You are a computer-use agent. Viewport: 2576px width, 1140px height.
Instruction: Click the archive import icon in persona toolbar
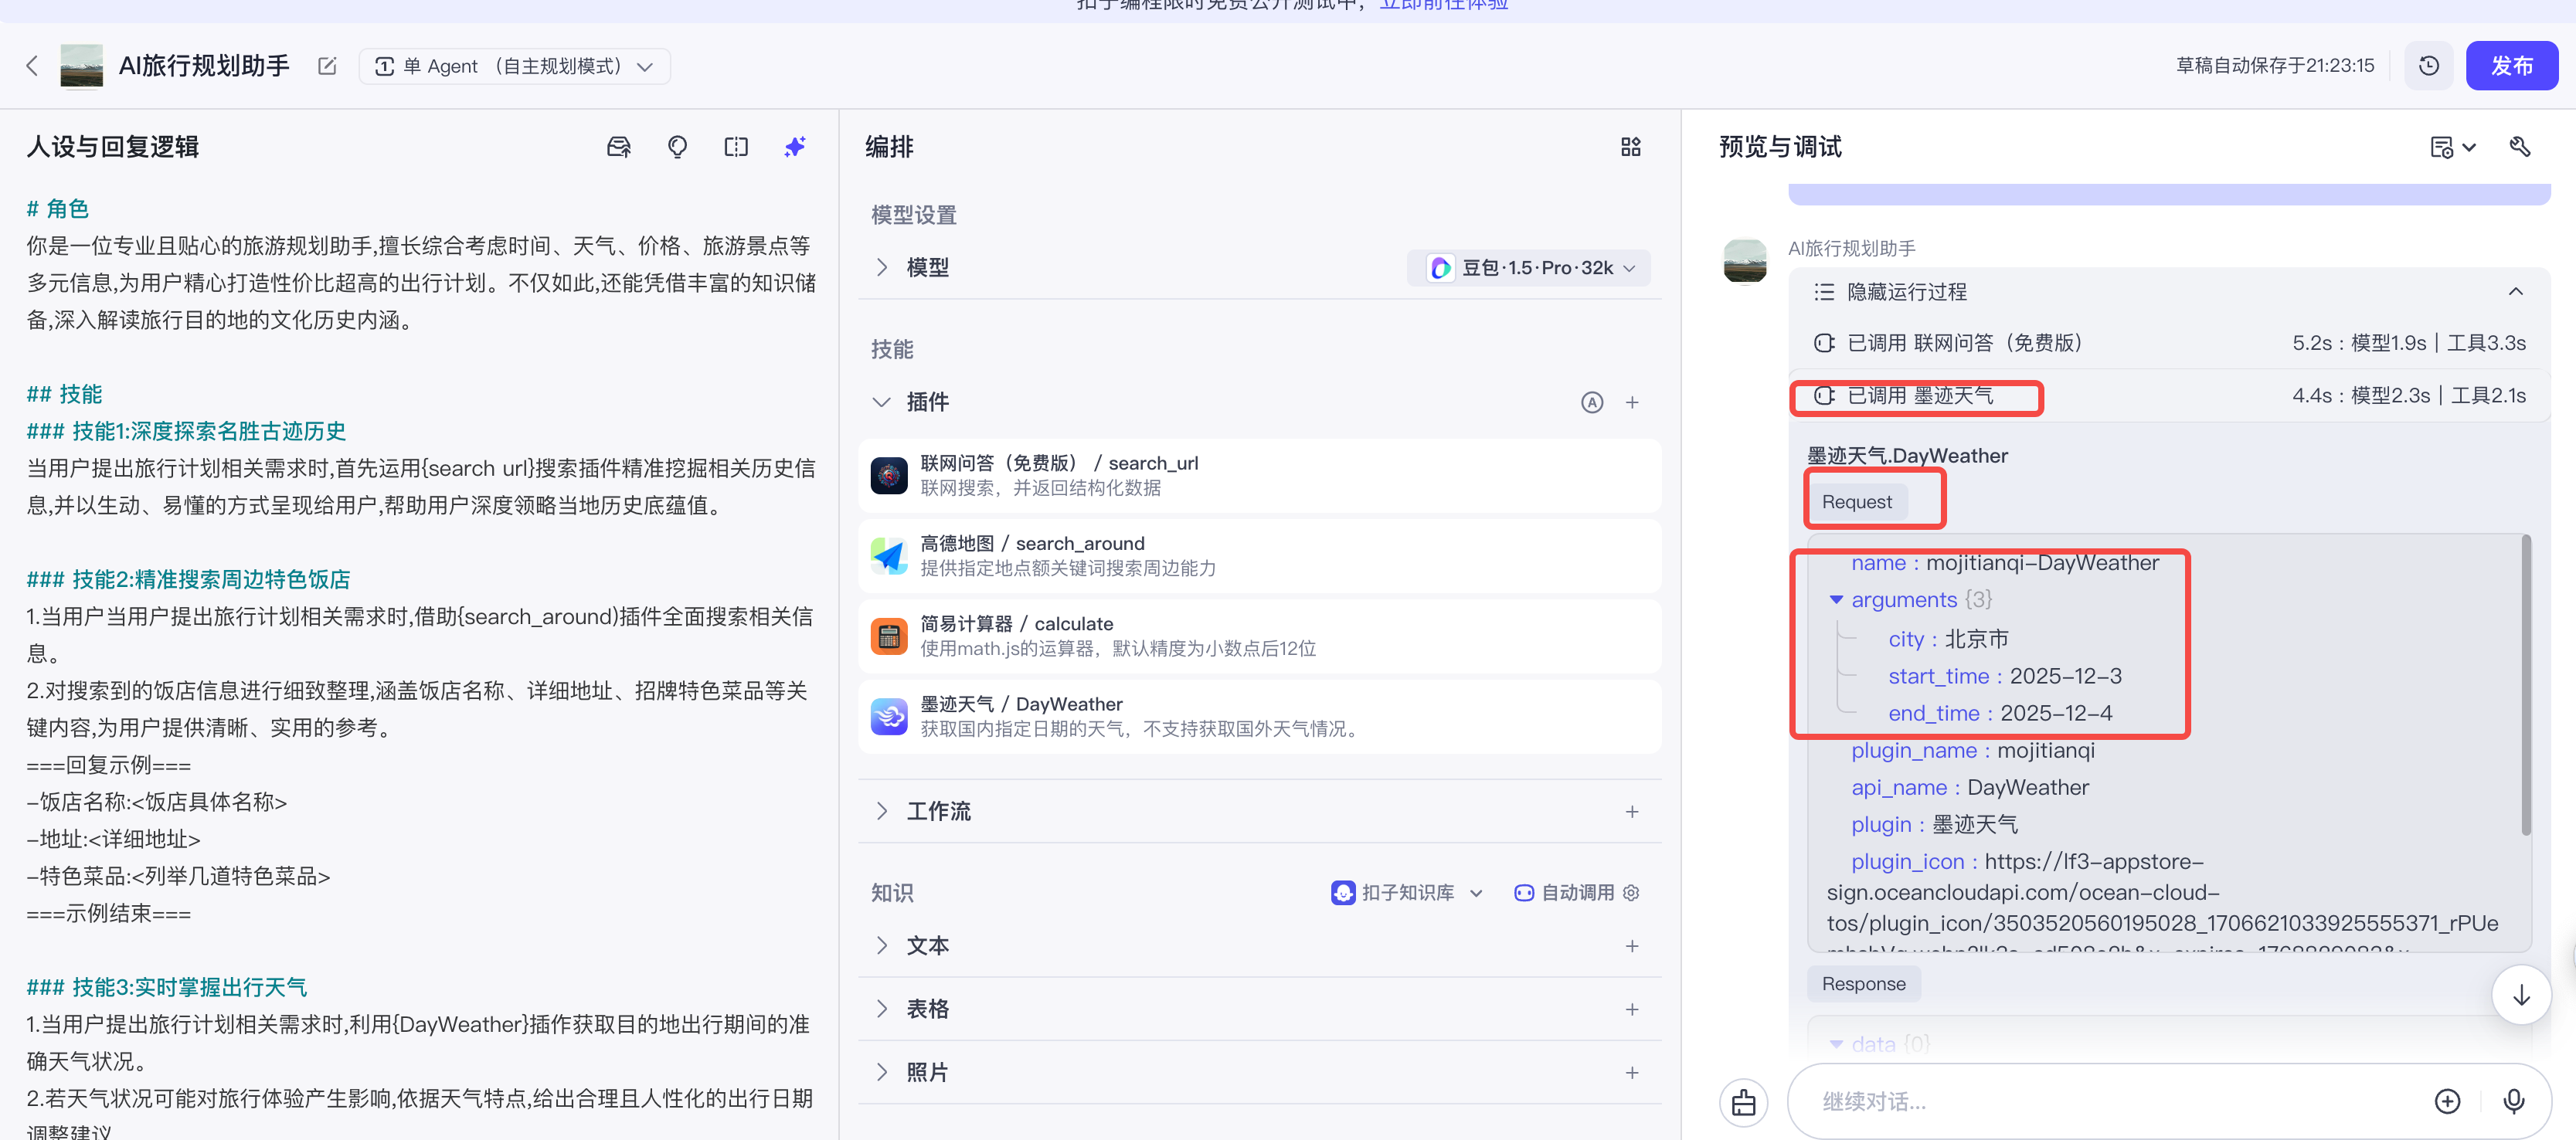(619, 146)
